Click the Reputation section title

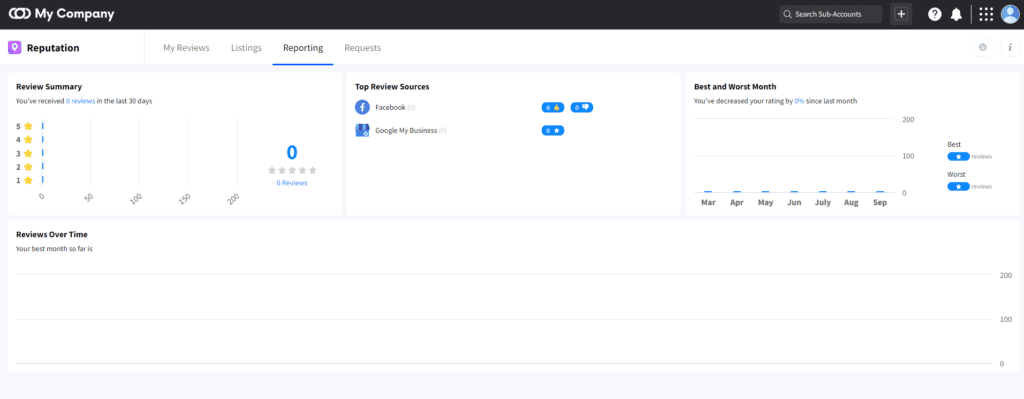coord(53,48)
